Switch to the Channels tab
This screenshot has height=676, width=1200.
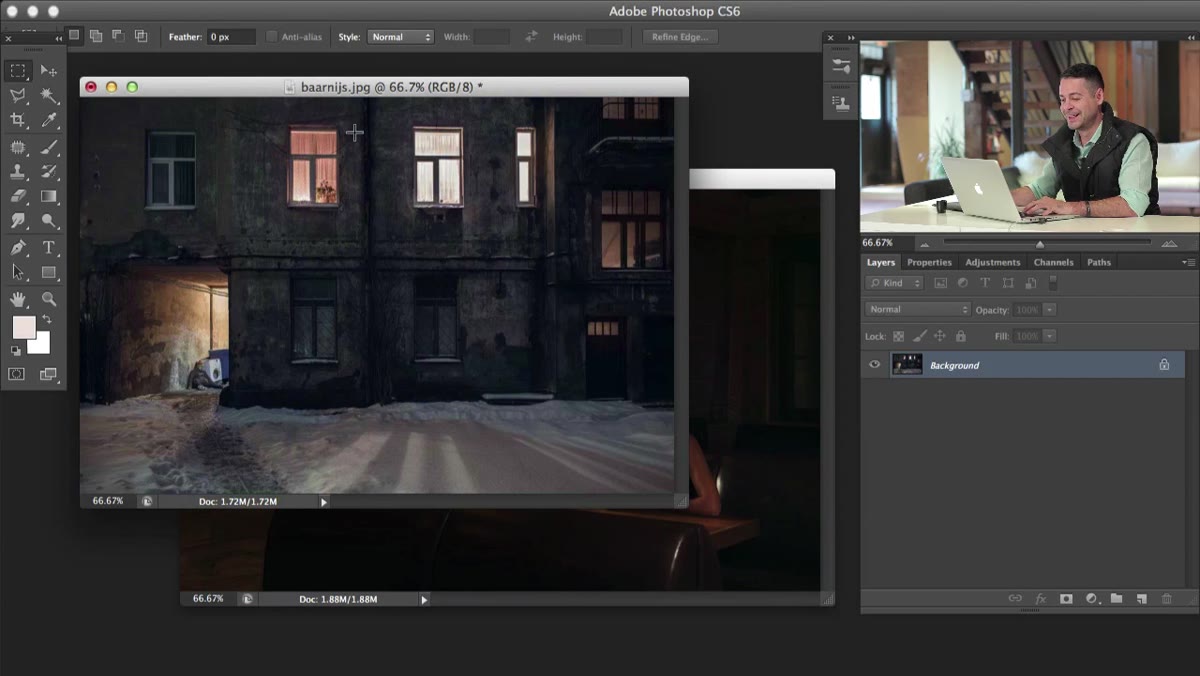[x=1053, y=262]
